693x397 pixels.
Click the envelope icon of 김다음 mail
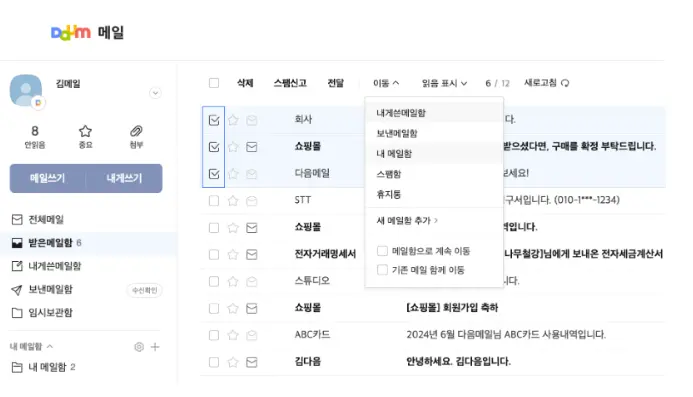tap(252, 363)
